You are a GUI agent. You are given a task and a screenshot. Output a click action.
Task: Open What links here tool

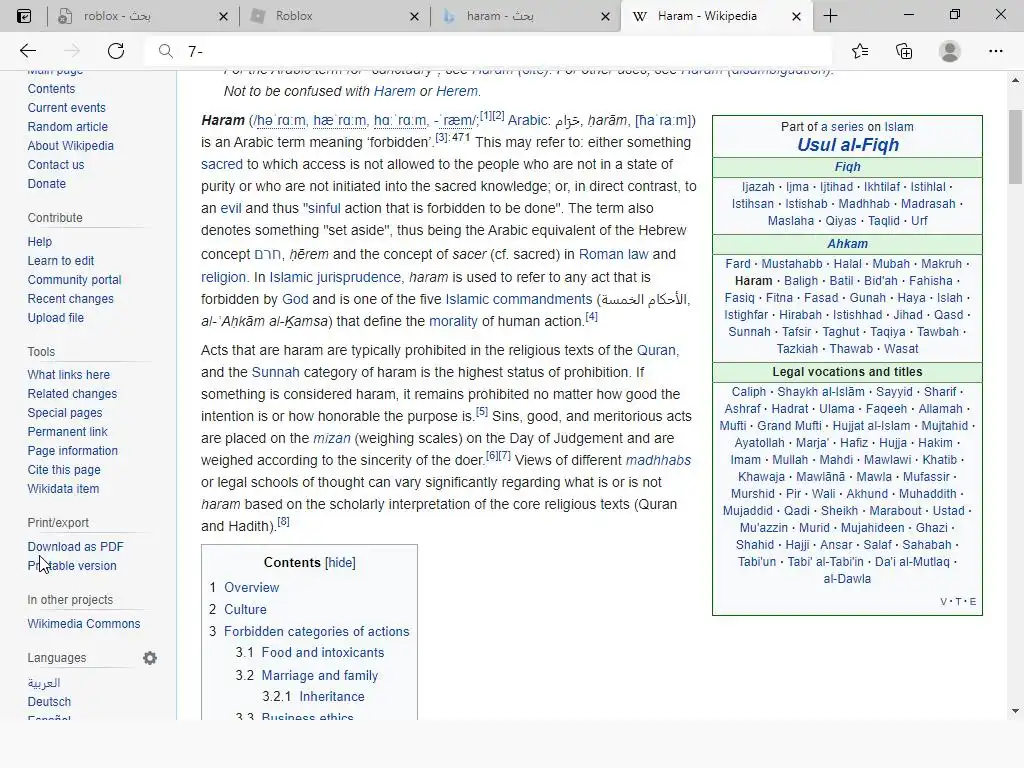69,375
